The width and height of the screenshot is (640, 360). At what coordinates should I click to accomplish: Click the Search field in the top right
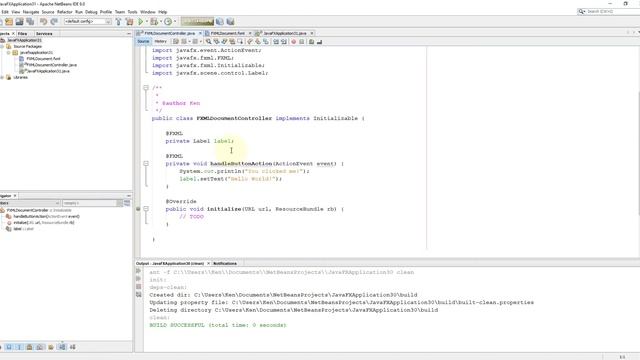coord(608,11)
